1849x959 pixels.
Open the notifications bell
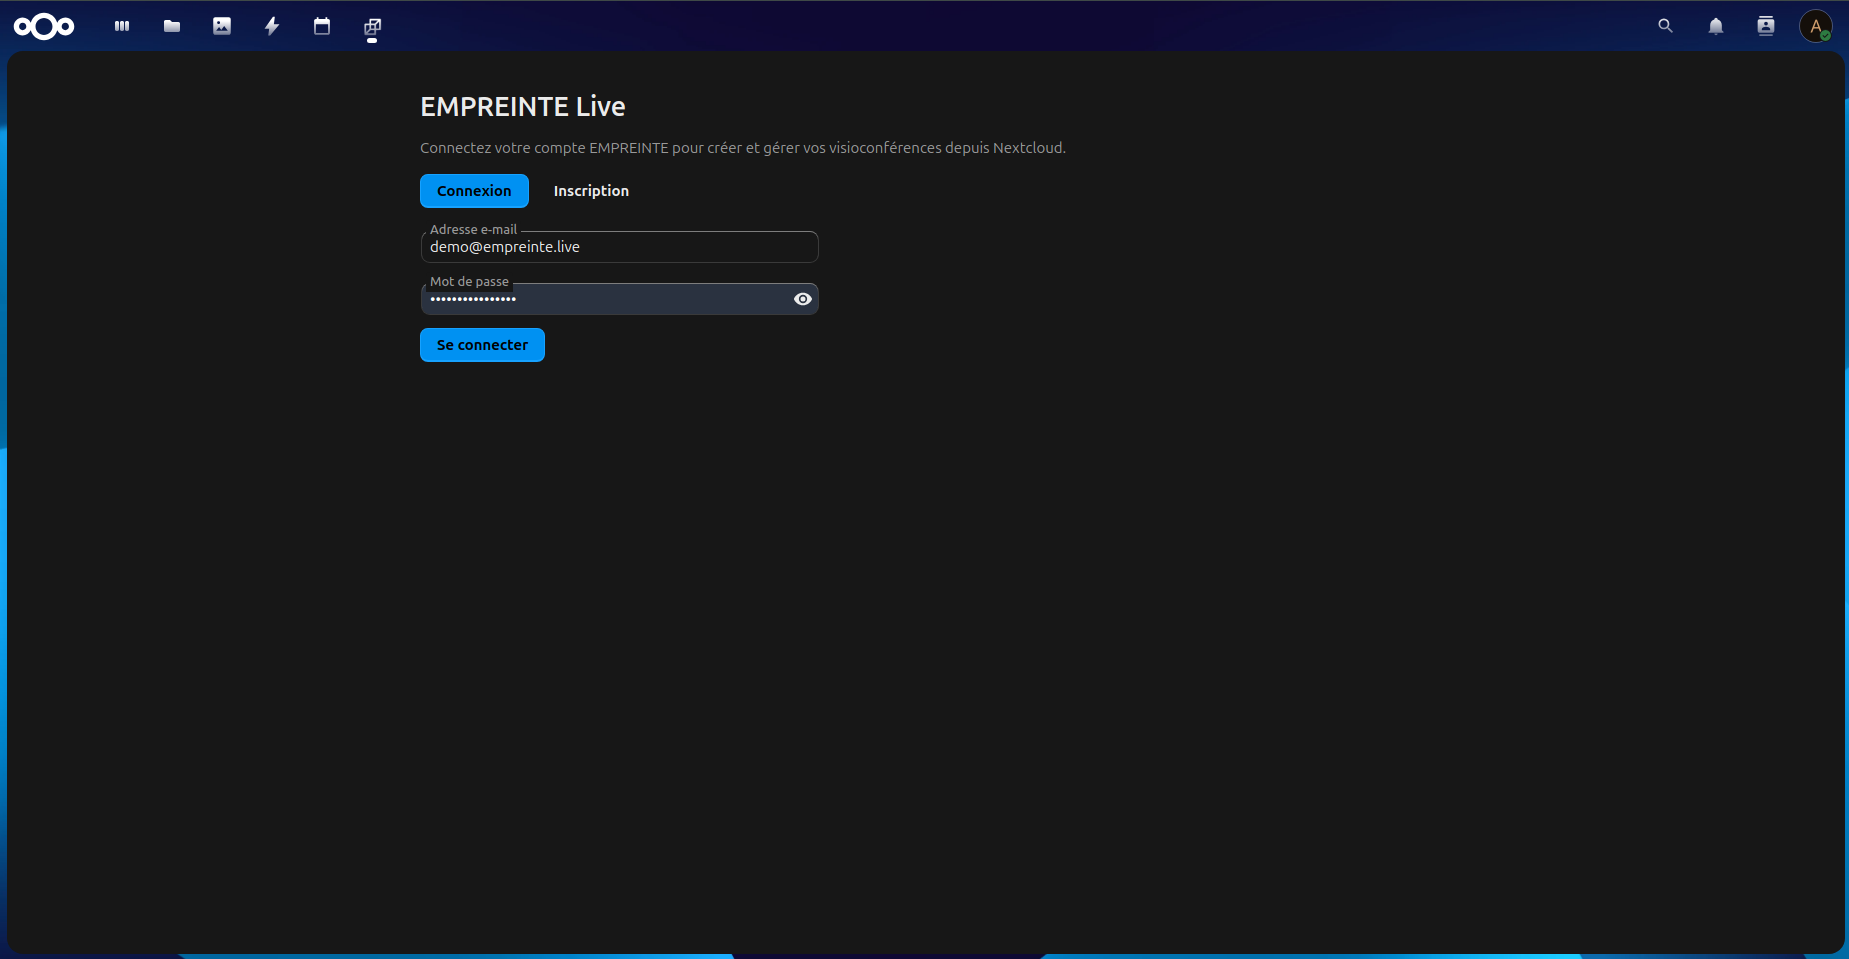click(x=1716, y=26)
